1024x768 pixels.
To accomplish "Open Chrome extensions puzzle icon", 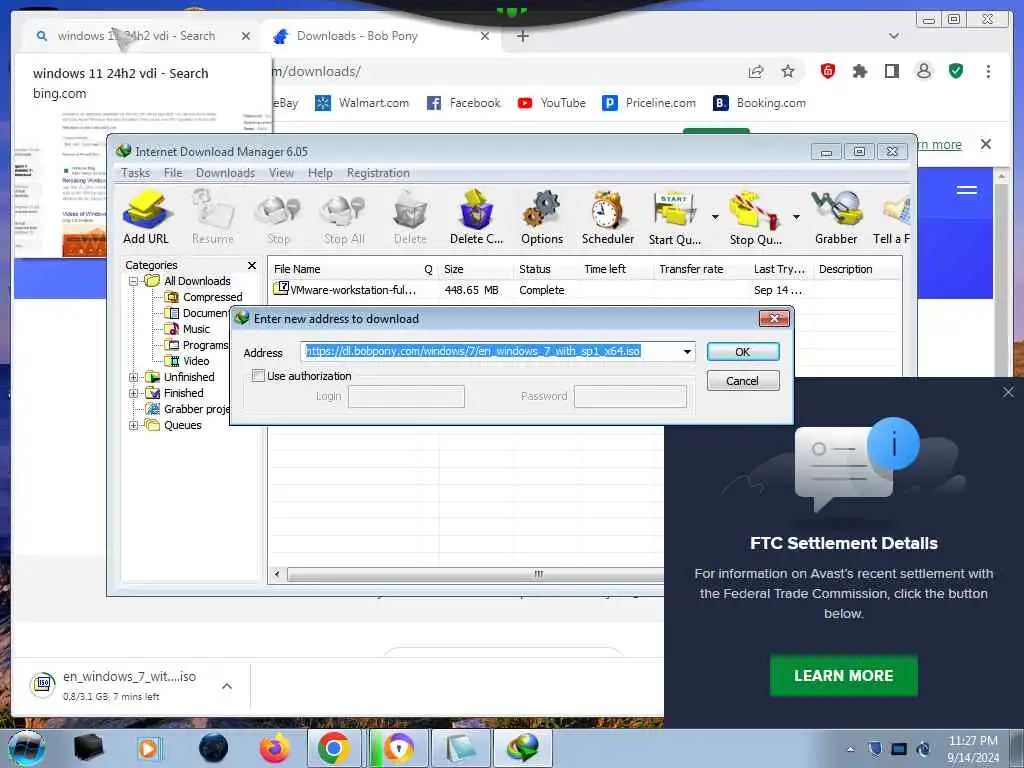I will [859, 71].
